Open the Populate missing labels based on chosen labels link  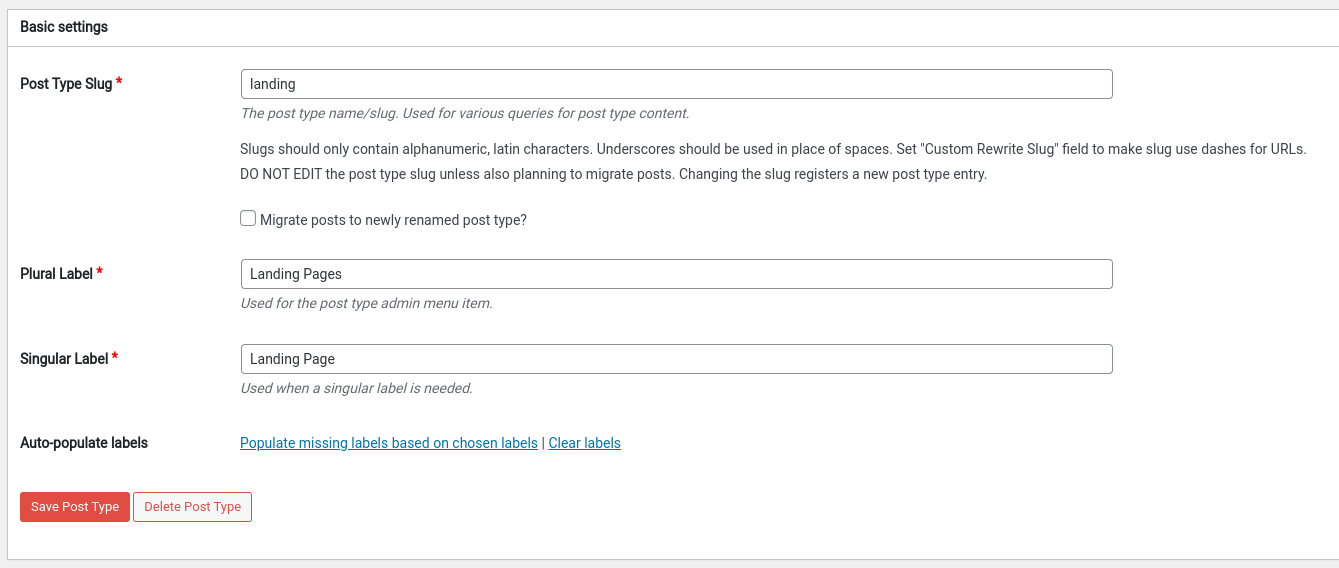coord(389,443)
